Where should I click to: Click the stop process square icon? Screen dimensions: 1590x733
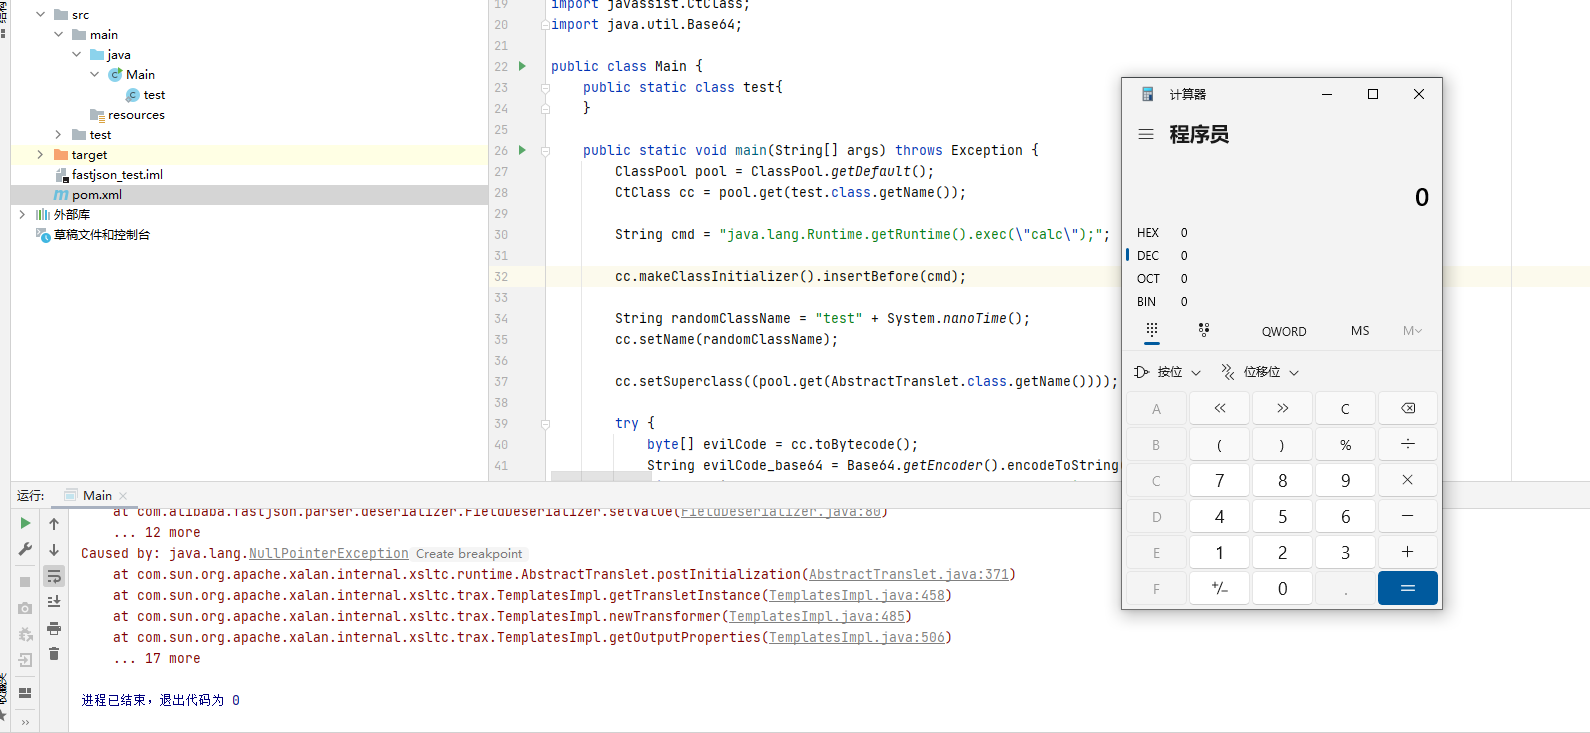click(x=25, y=581)
